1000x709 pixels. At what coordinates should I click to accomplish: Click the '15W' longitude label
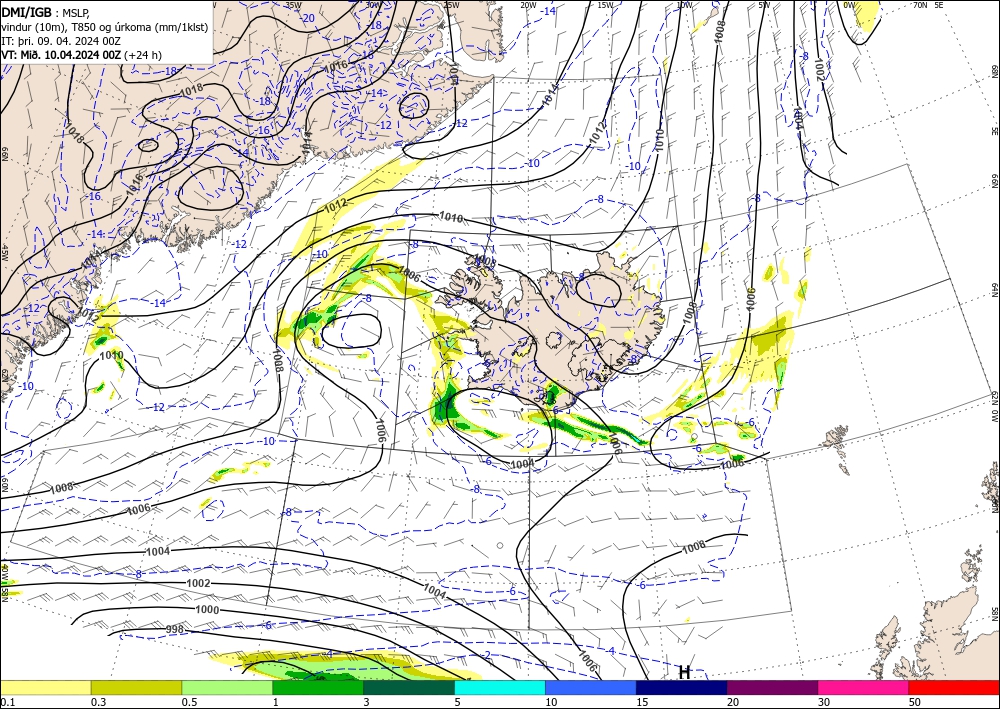click(605, 5)
